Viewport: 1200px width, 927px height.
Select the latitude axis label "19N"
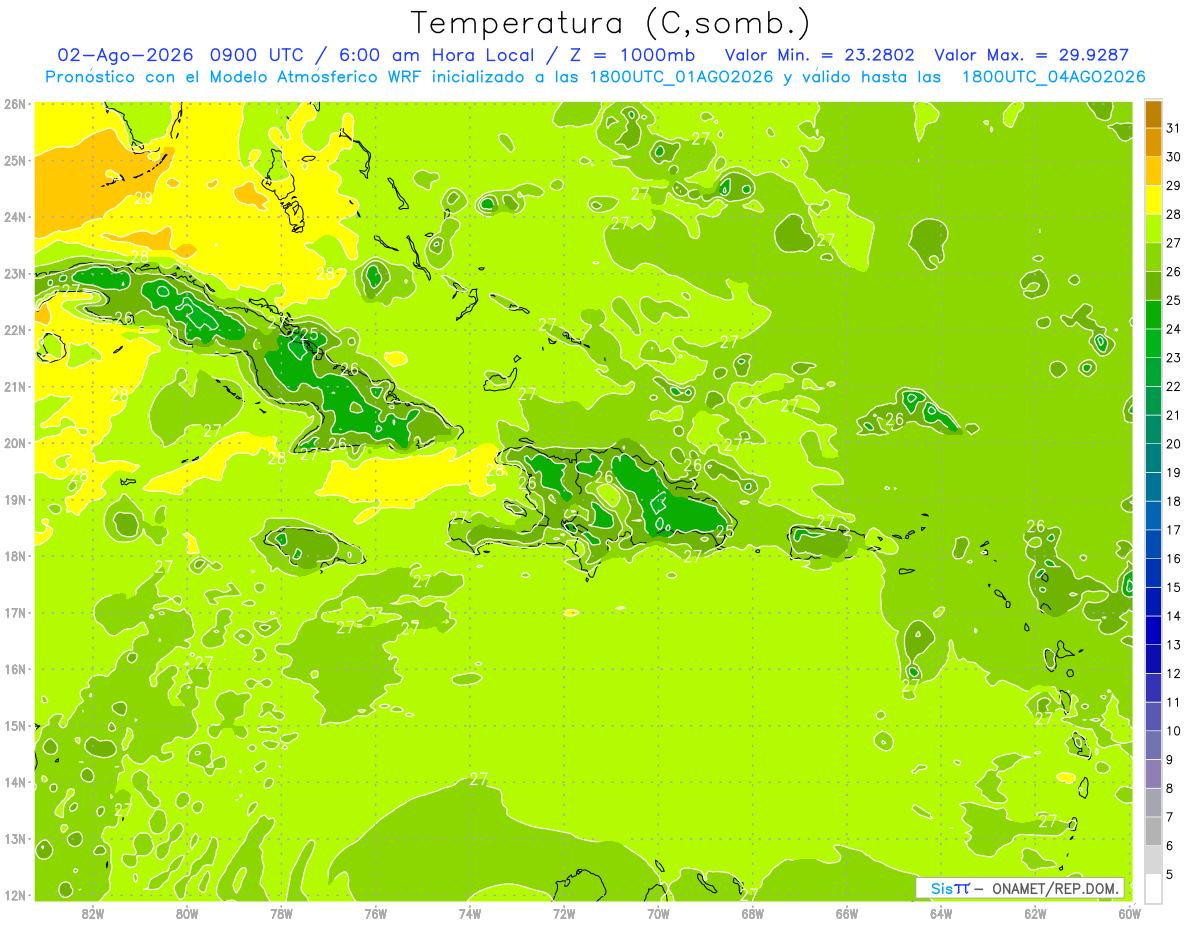point(15,499)
